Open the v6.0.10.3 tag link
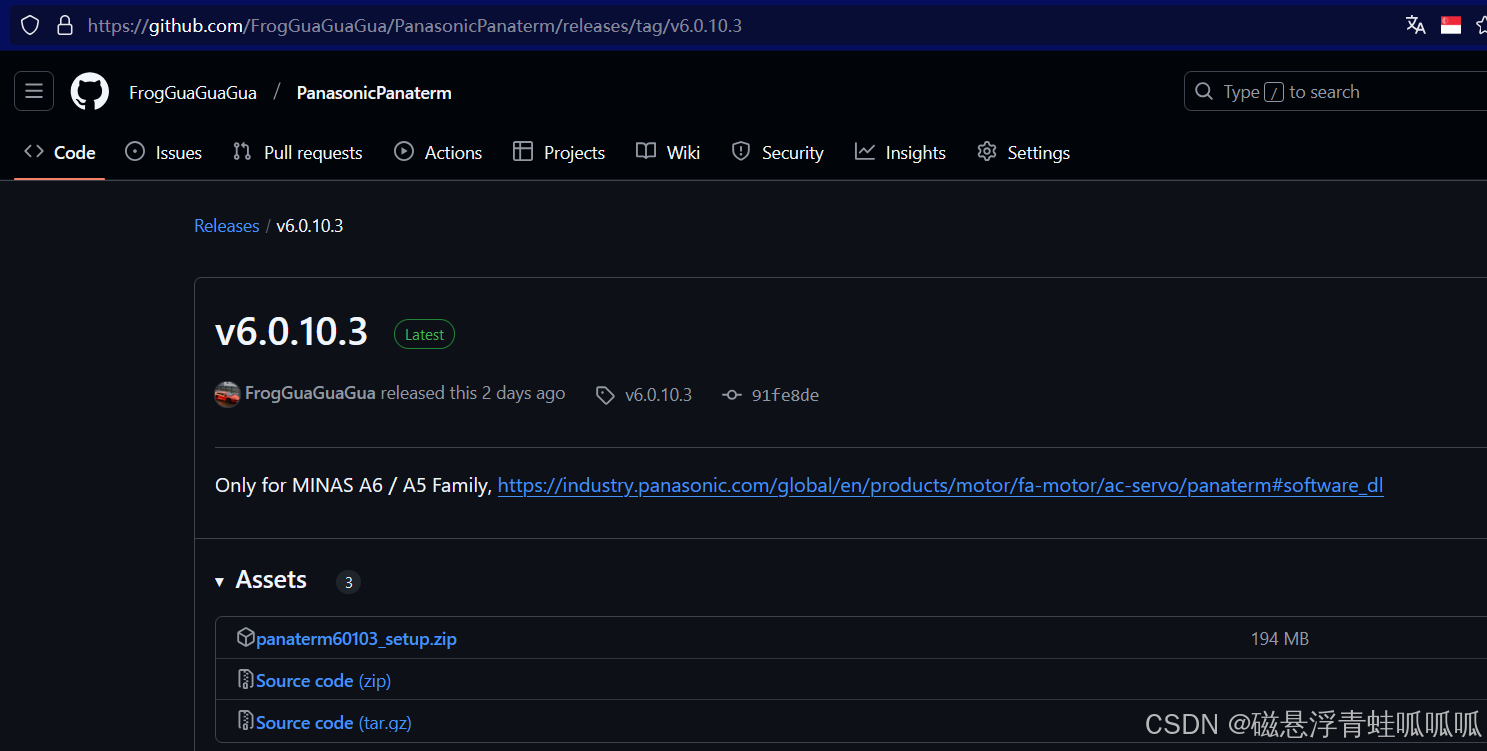The width and height of the screenshot is (1487, 751). coord(658,395)
